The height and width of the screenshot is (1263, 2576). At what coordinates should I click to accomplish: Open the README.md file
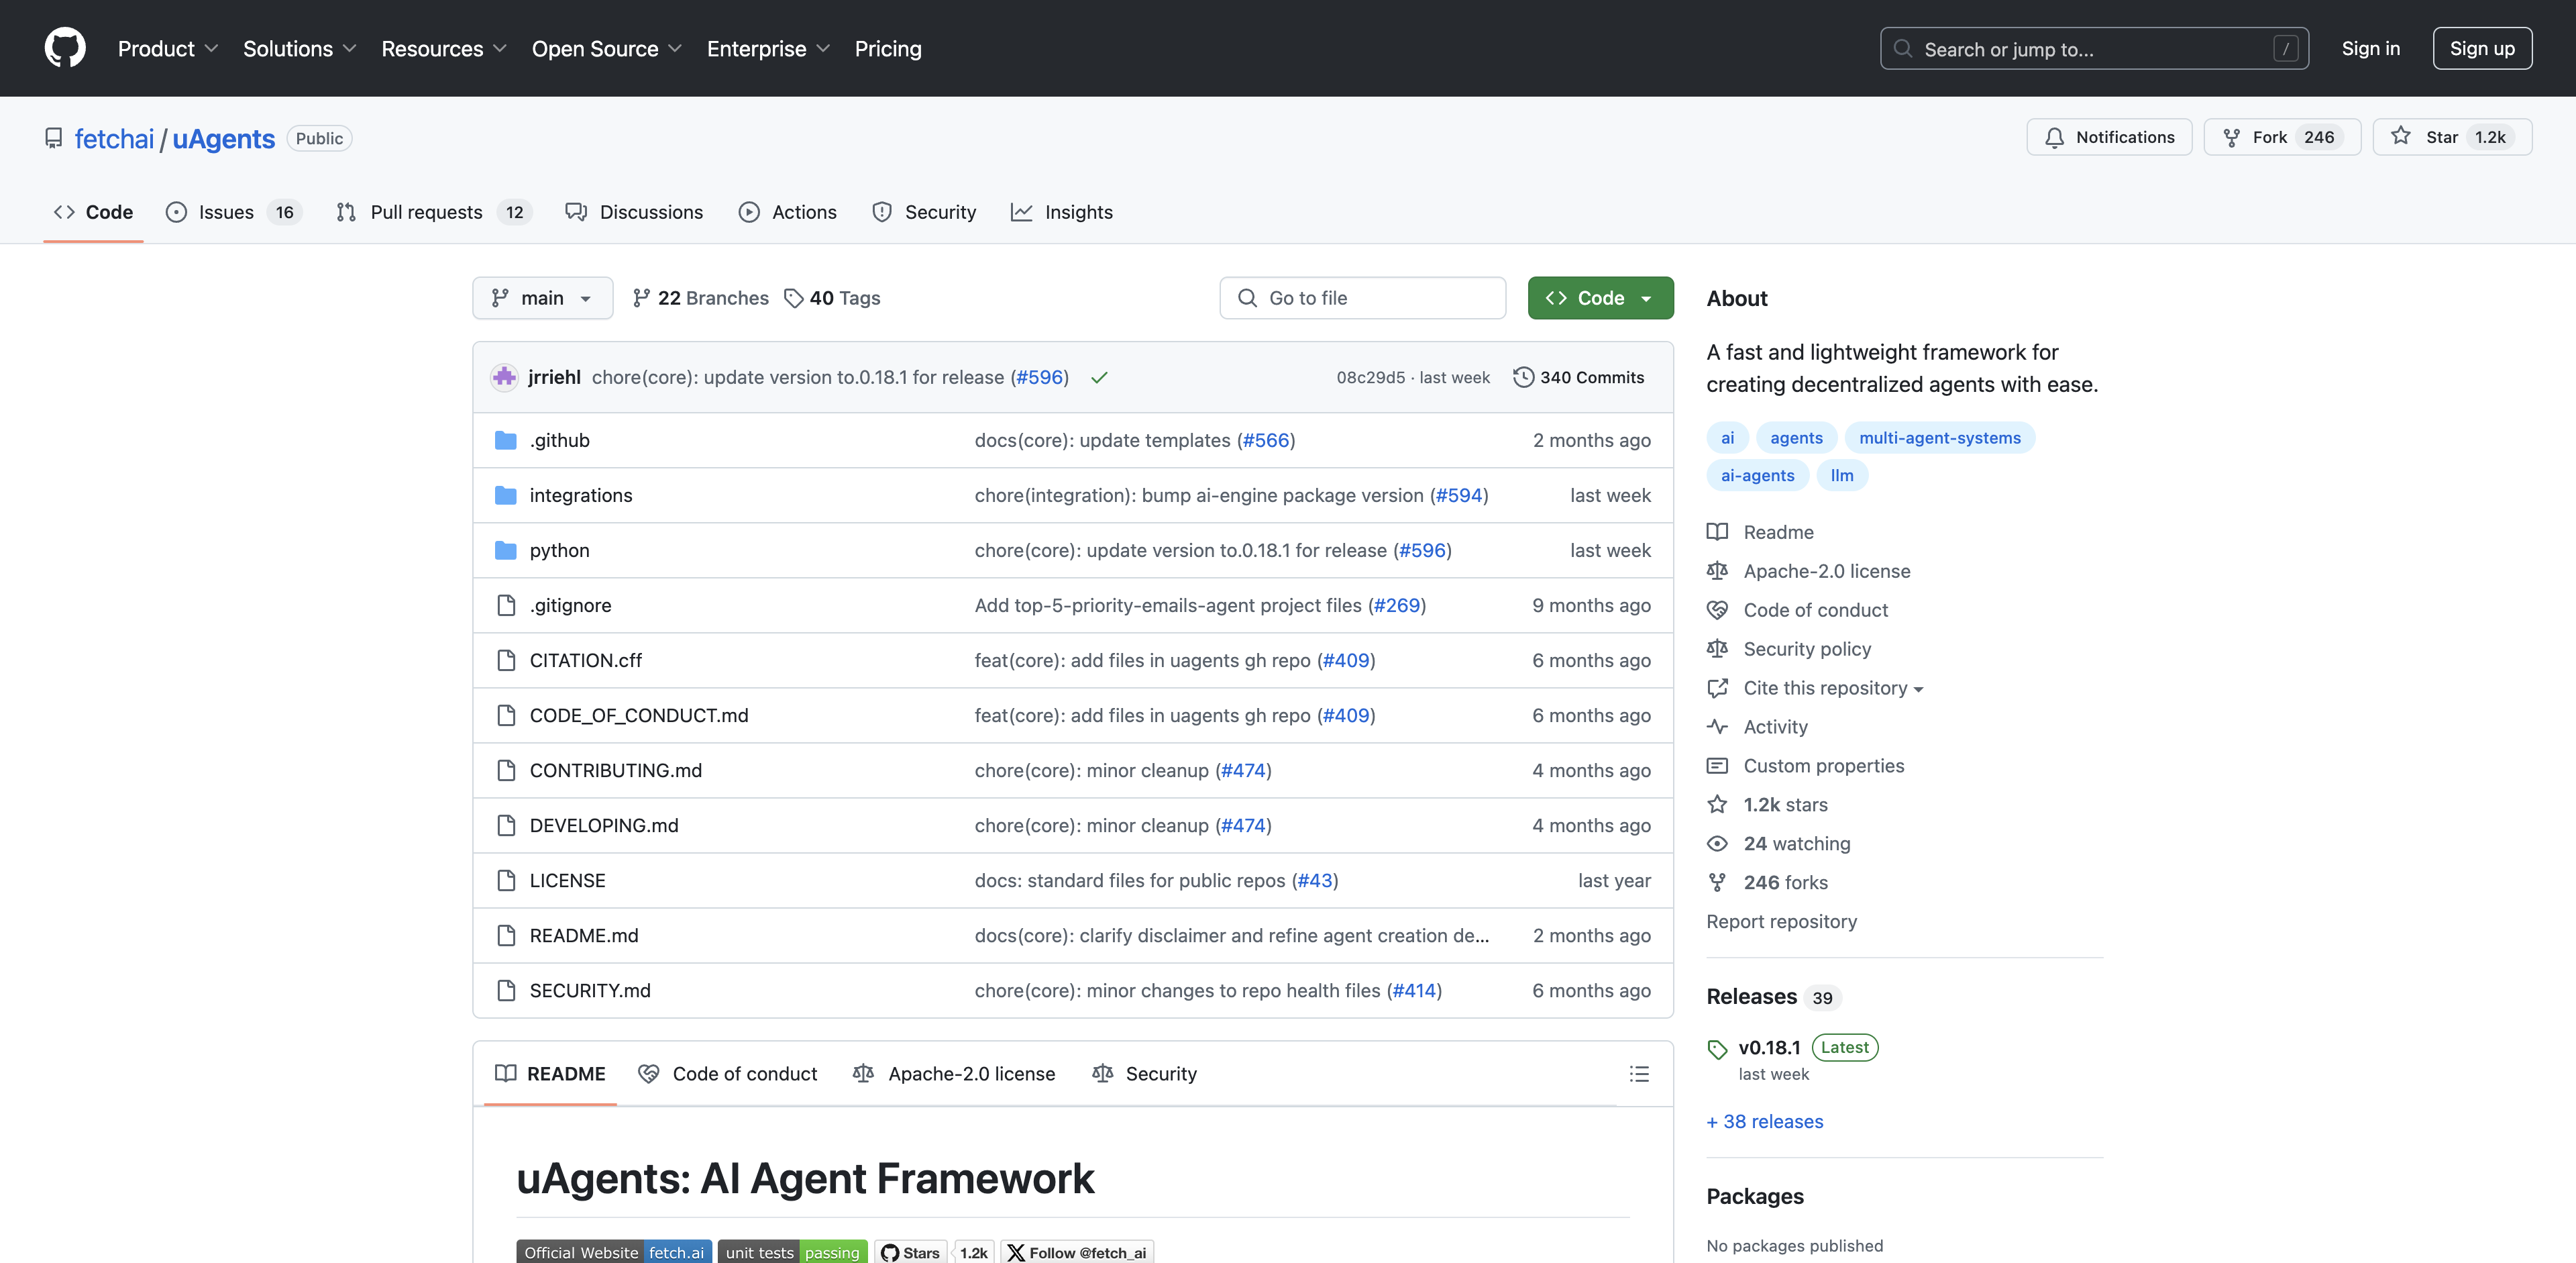(x=583, y=935)
